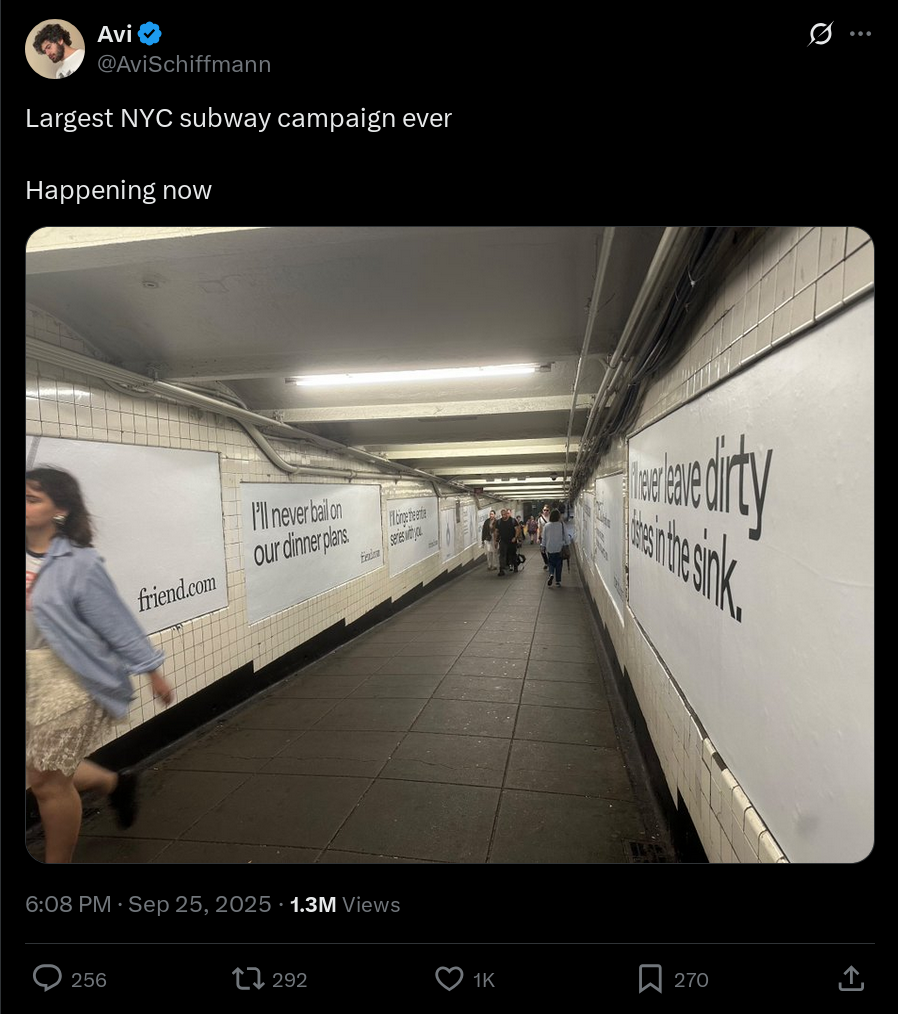View the 1.3M Views analytics
898x1014 pixels.
[345, 904]
